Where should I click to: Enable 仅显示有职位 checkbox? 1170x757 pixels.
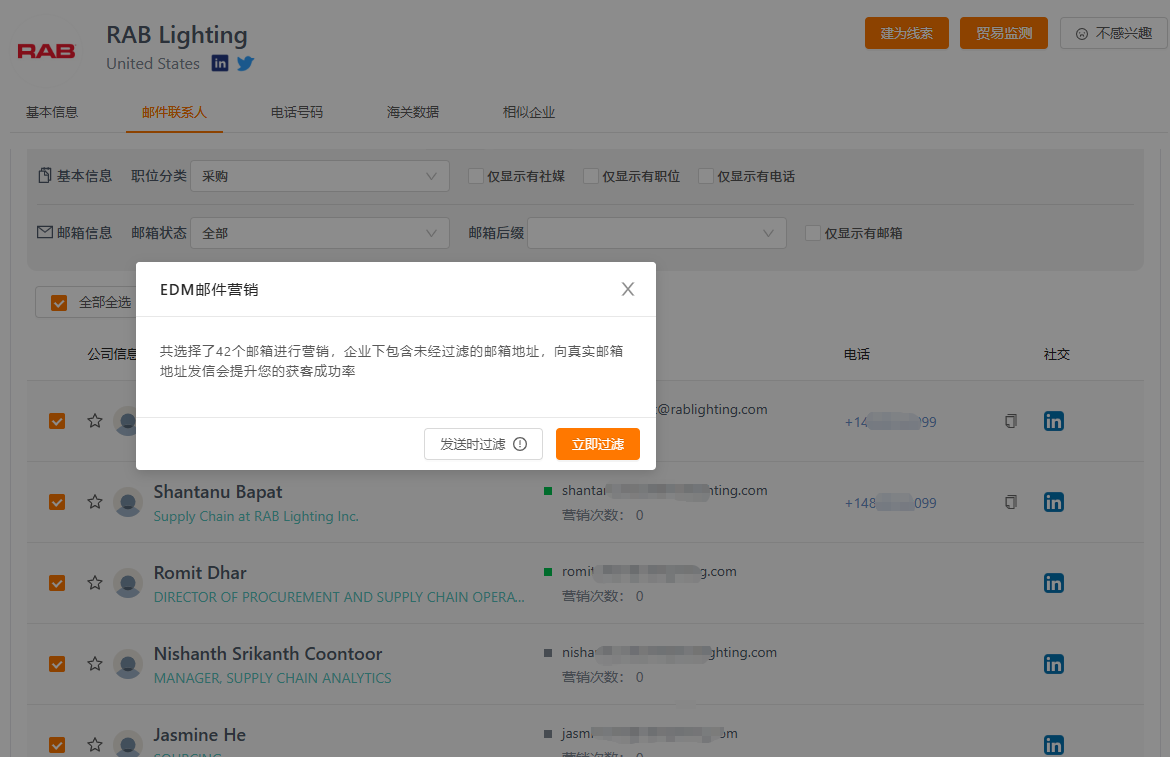click(590, 176)
